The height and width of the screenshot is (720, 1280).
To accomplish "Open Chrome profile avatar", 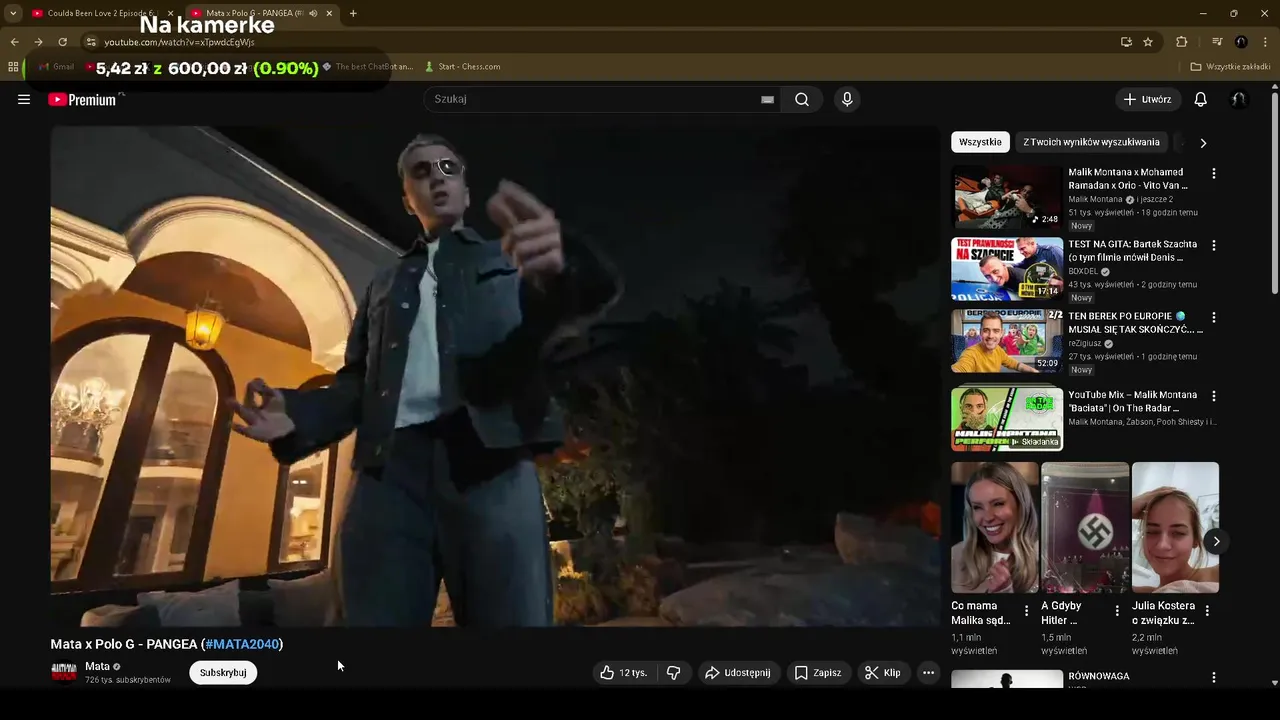I will [1241, 42].
